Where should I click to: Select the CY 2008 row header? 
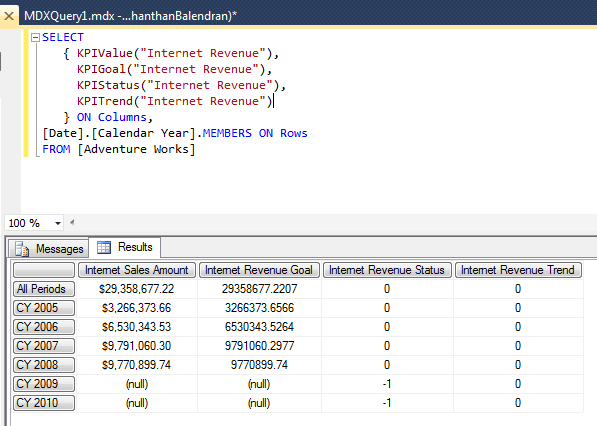tap(44, 365)
